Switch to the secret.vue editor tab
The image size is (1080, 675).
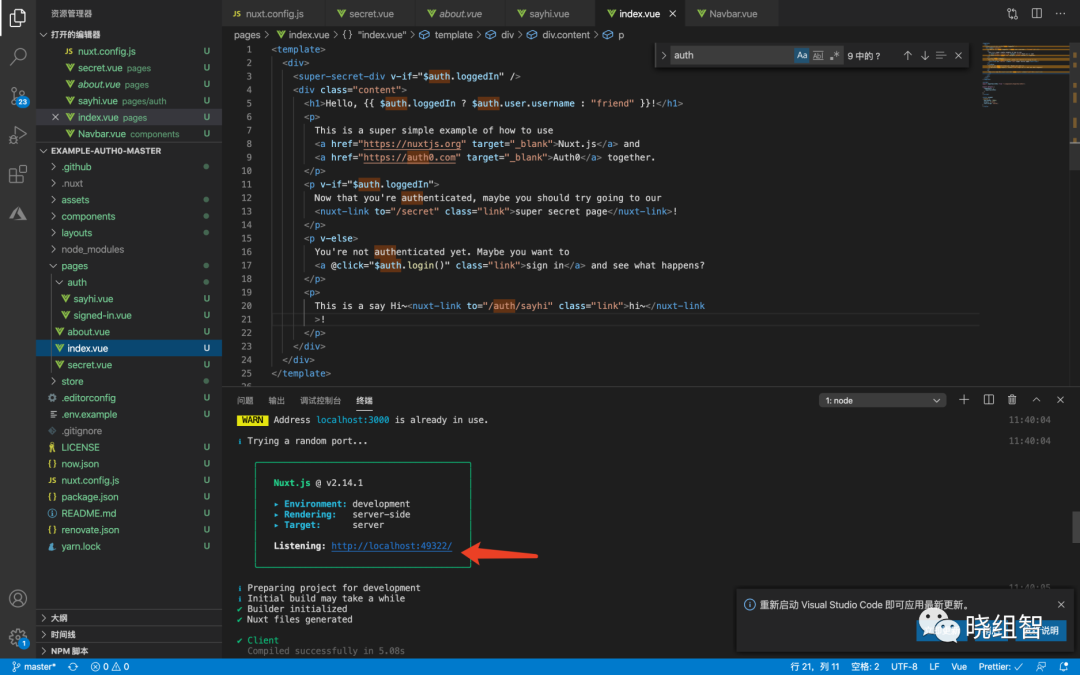tap(368, 14)
